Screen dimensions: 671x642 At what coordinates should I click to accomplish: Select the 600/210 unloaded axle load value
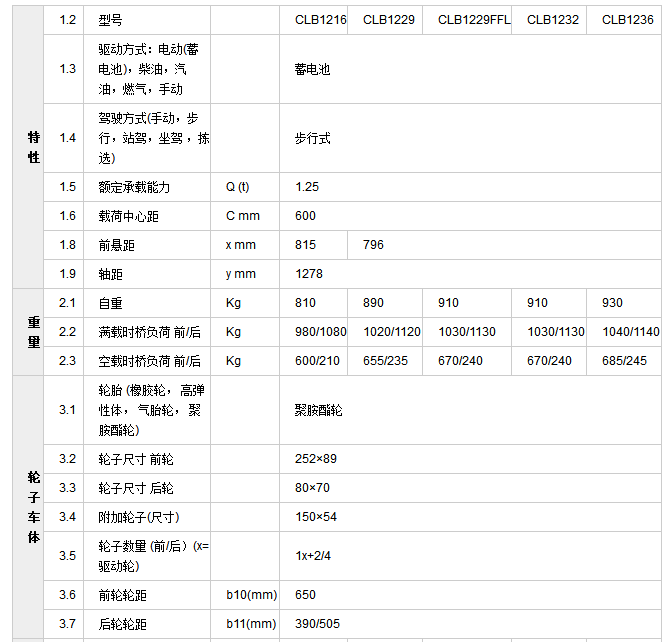pyautogui.click(x=315, y=361)
